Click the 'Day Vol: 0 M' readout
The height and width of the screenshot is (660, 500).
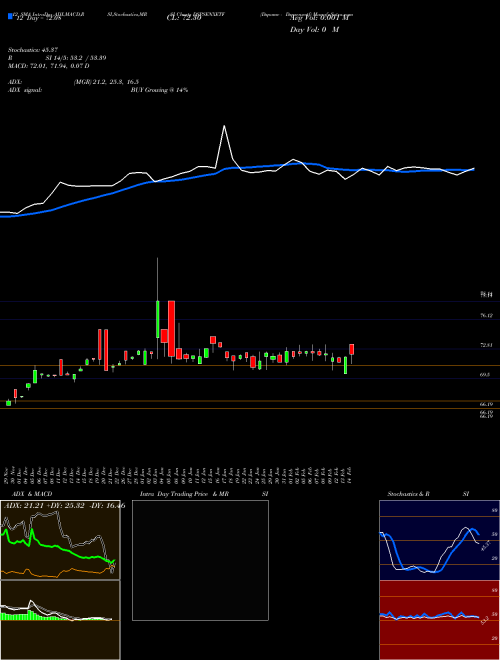[314, 30]
